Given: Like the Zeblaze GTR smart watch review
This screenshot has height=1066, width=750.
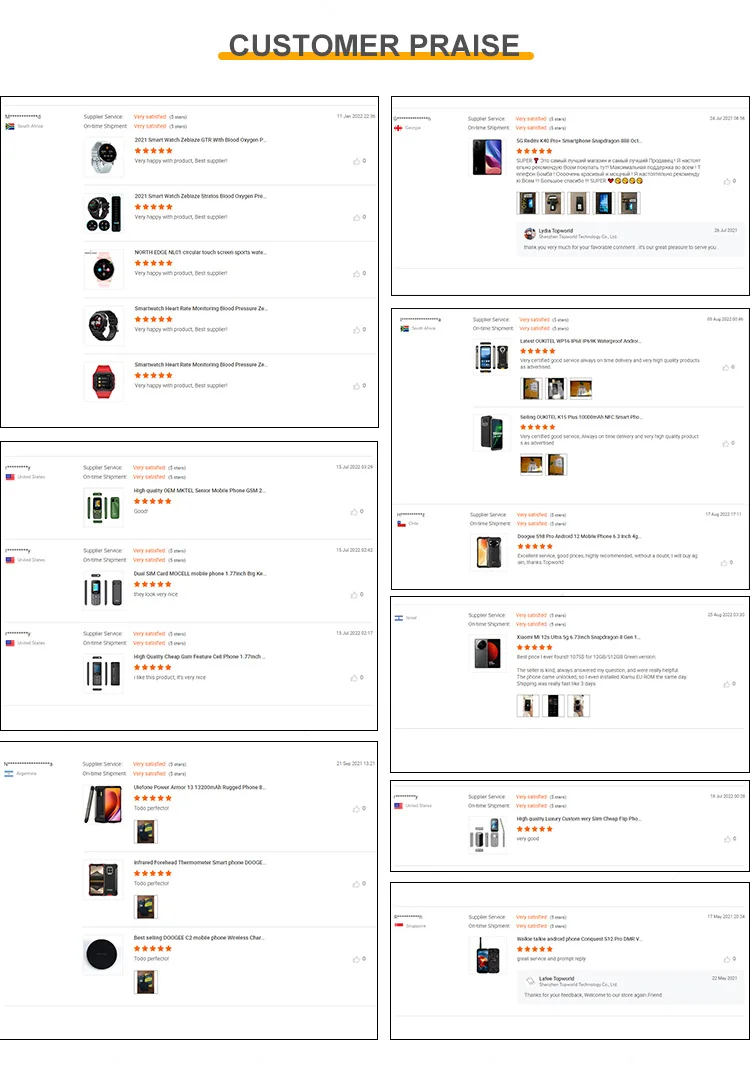Looking at the screenshot, I should pos(356,161).
